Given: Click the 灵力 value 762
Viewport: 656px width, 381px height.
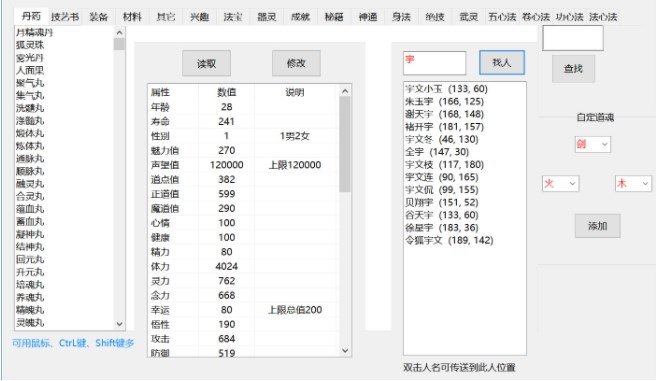Looking at the screenshot, I should 226,281.
